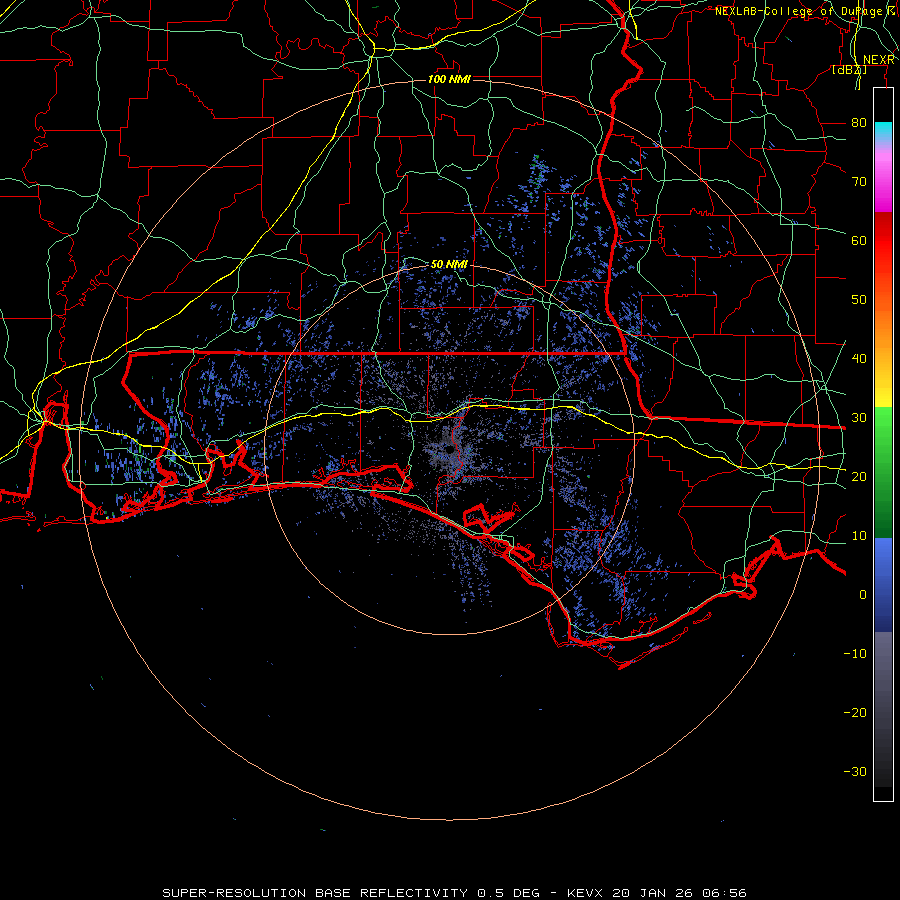Click the "-10" value on dBZ scale
900x900 pixels.
(855, 654)
